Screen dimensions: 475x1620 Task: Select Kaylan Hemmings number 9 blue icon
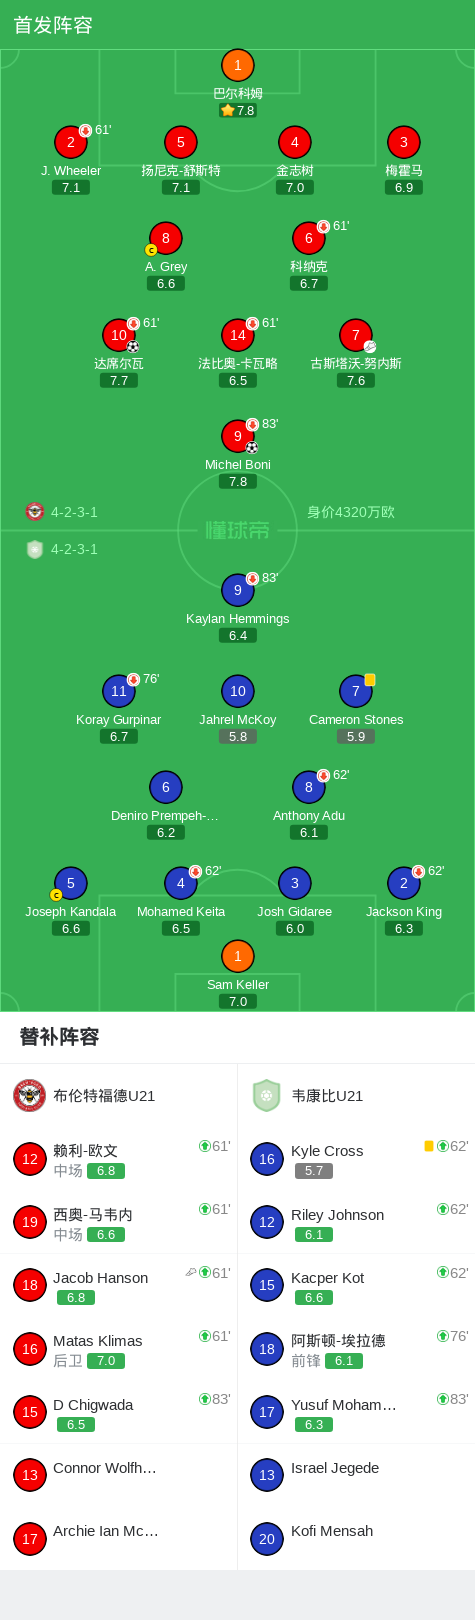point(238,590)
